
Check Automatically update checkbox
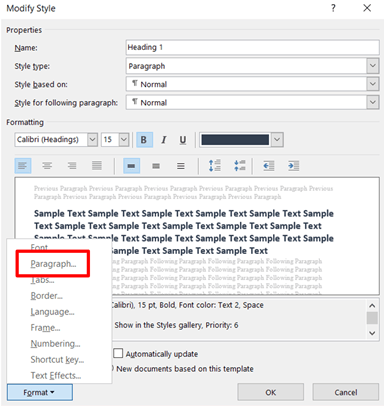point(118,353)
